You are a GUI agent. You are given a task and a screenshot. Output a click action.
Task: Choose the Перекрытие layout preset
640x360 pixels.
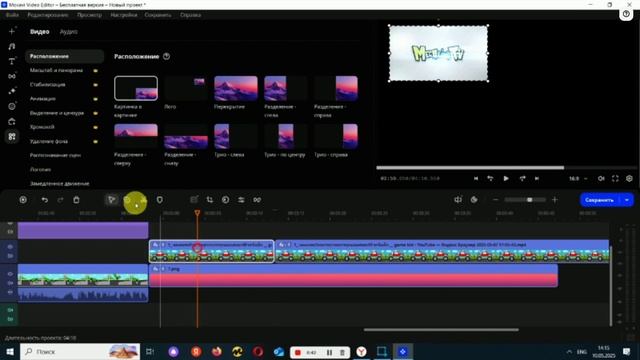point(236,88)
